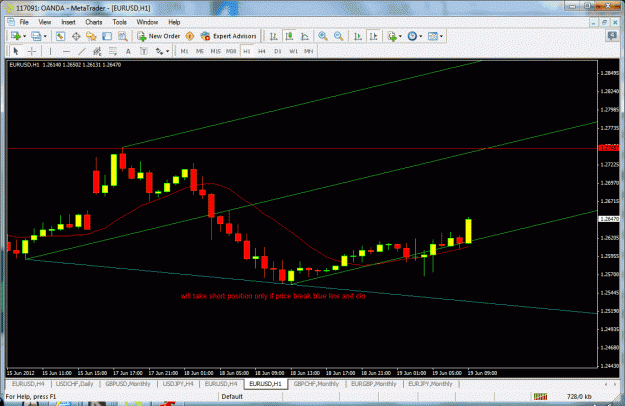The image size is (625, 406).
Task: Click the current price label 1.26470
Action: [609, 219]
